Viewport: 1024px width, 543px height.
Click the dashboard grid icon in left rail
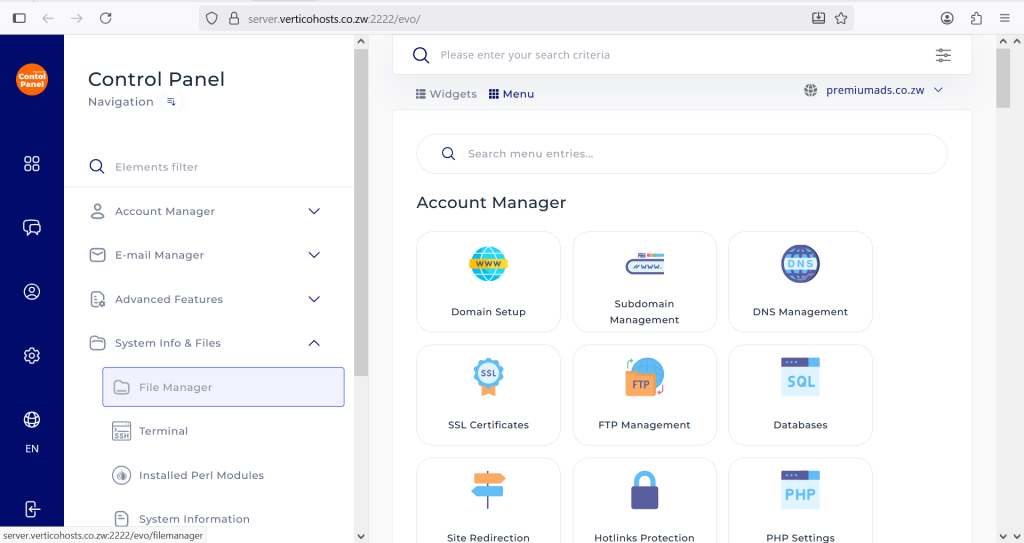pyautogui.click(x=32, y=164)
